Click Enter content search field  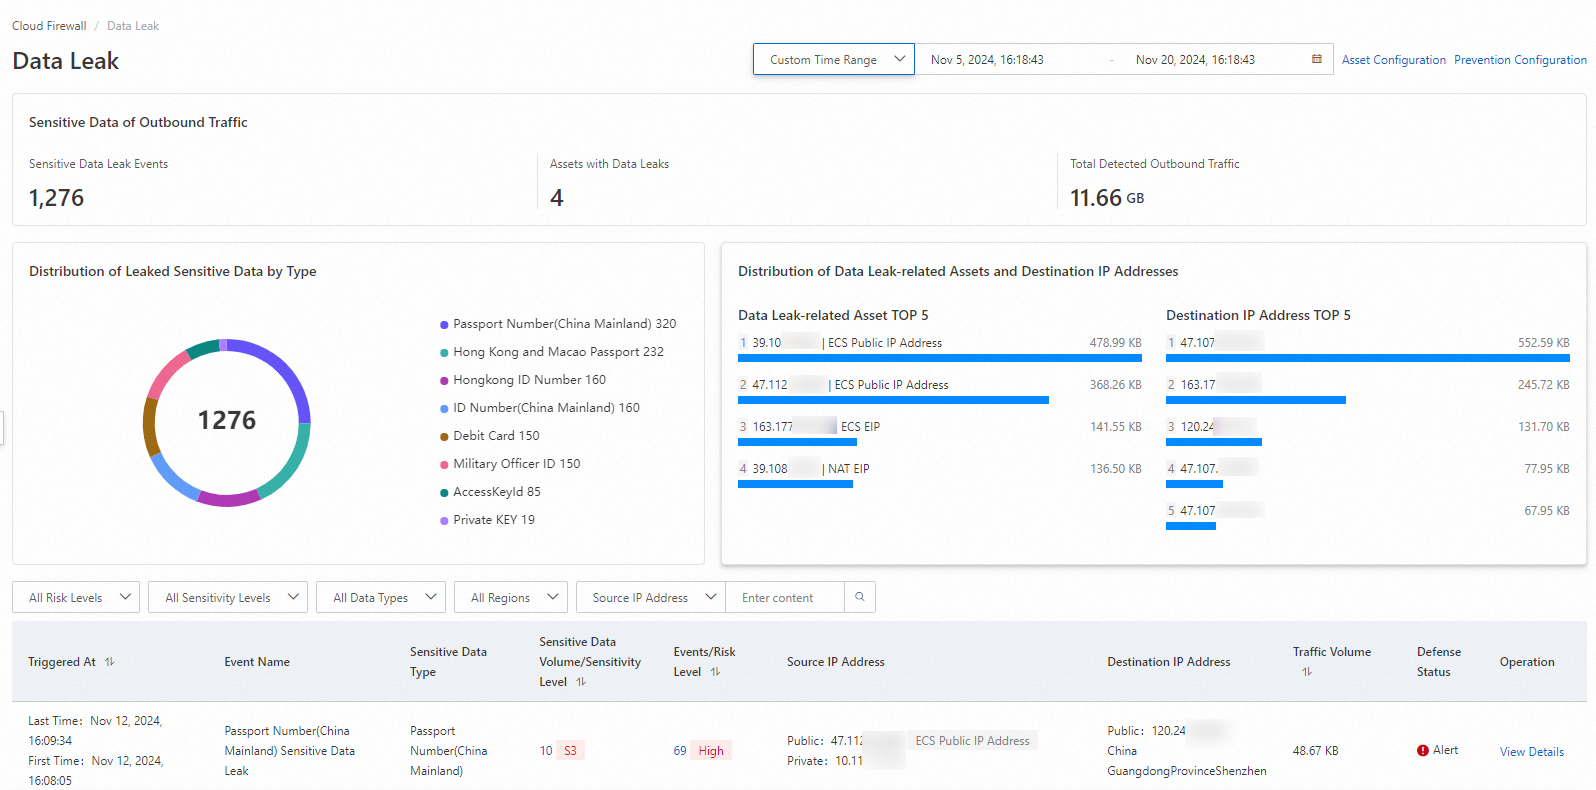(x=785, y=597)
